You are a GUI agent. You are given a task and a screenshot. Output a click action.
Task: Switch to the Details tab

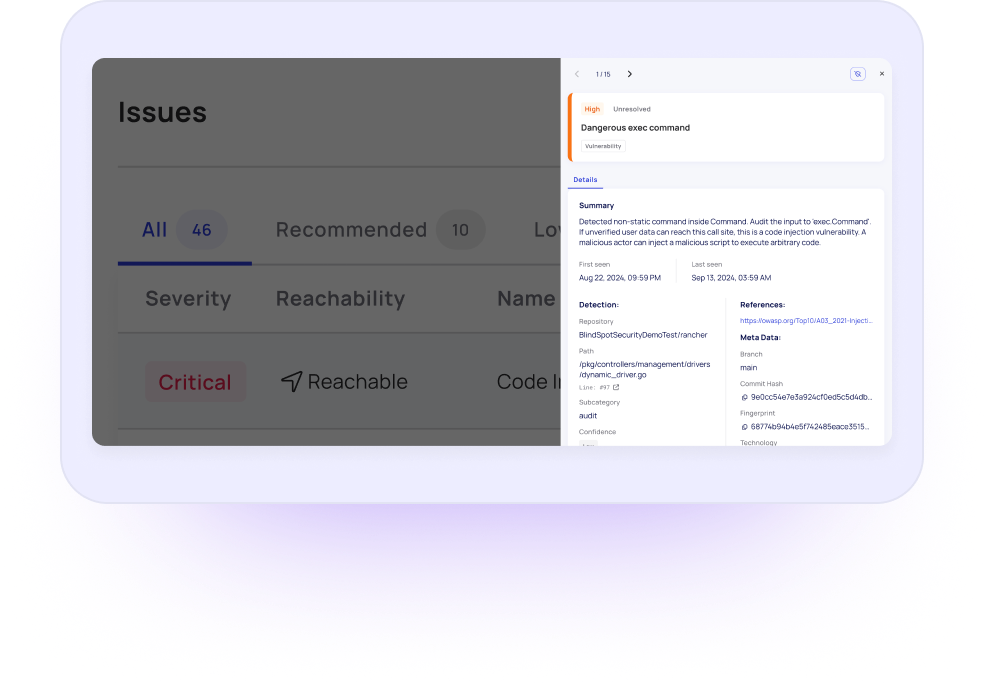(x=585, y=180)
